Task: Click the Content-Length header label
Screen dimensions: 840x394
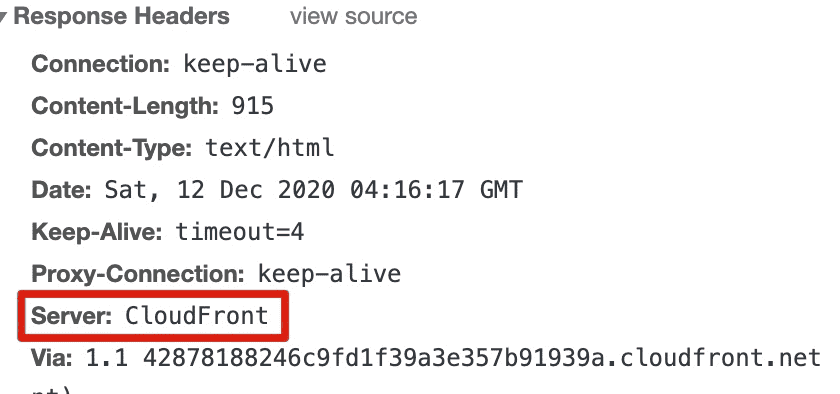Action: (125, 106)
